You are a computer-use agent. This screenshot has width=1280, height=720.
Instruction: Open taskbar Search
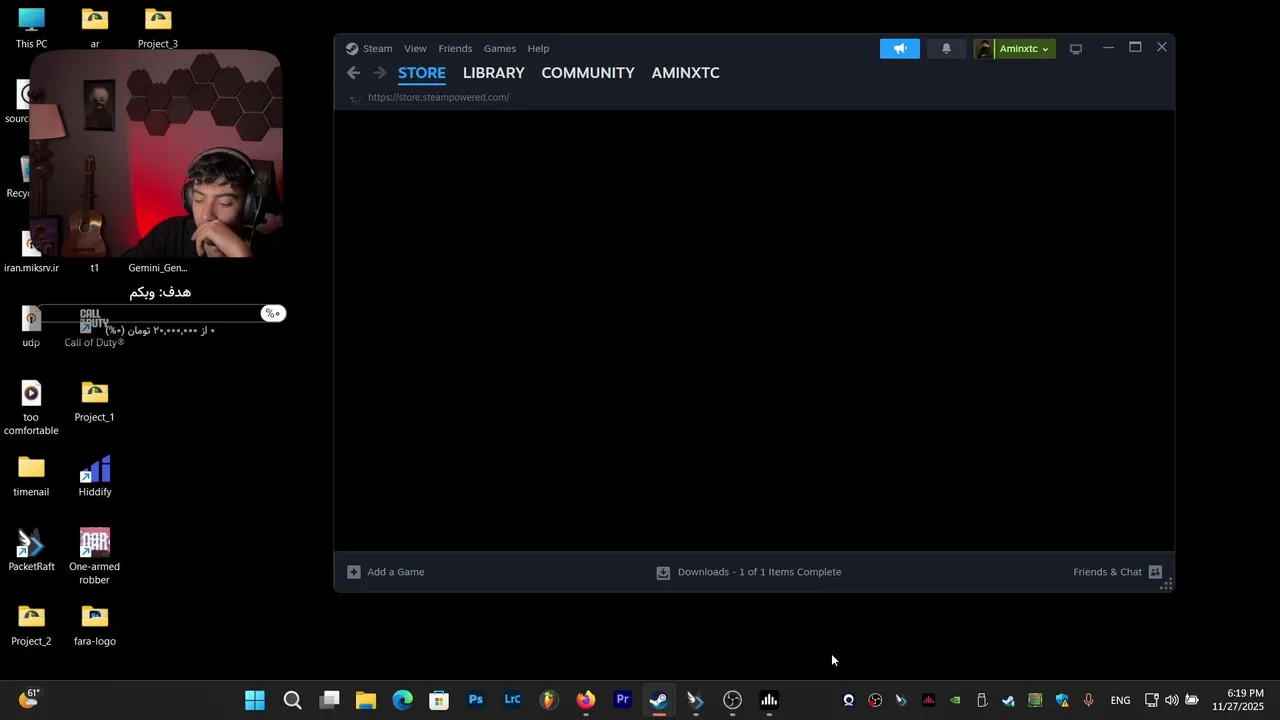pyautogui.click(x=292, y=700)
